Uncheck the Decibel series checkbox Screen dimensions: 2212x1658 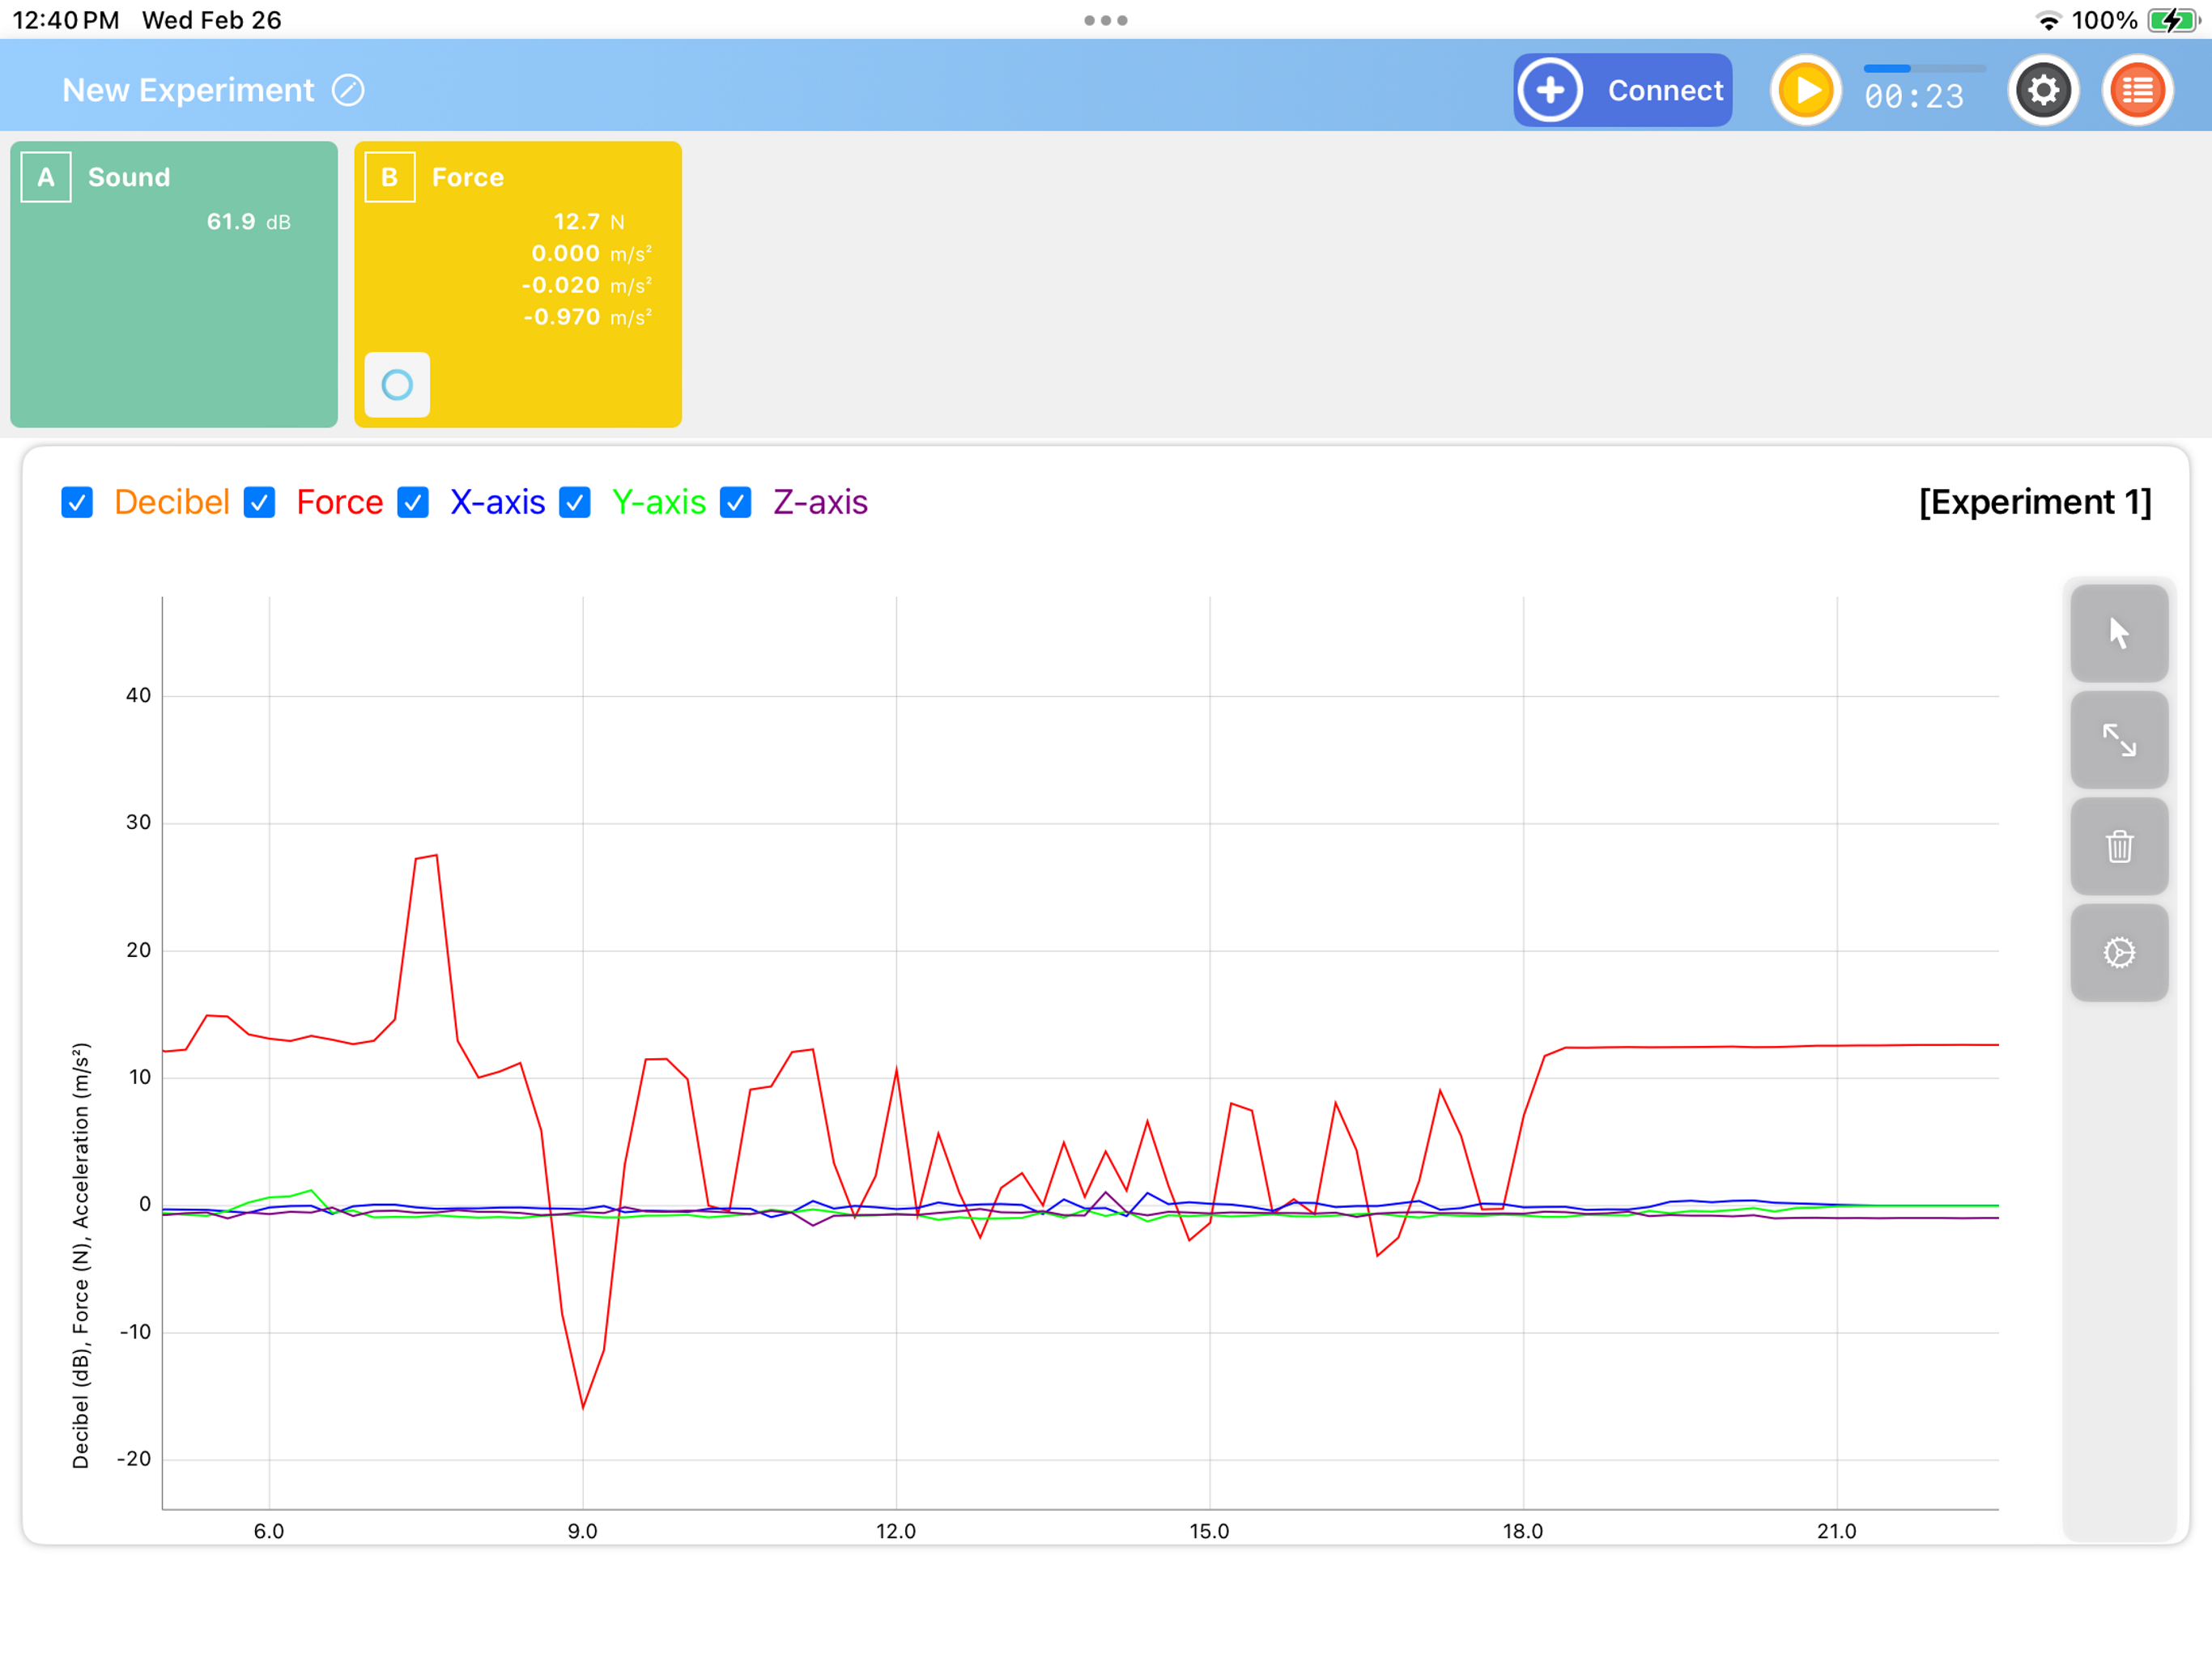77,502
